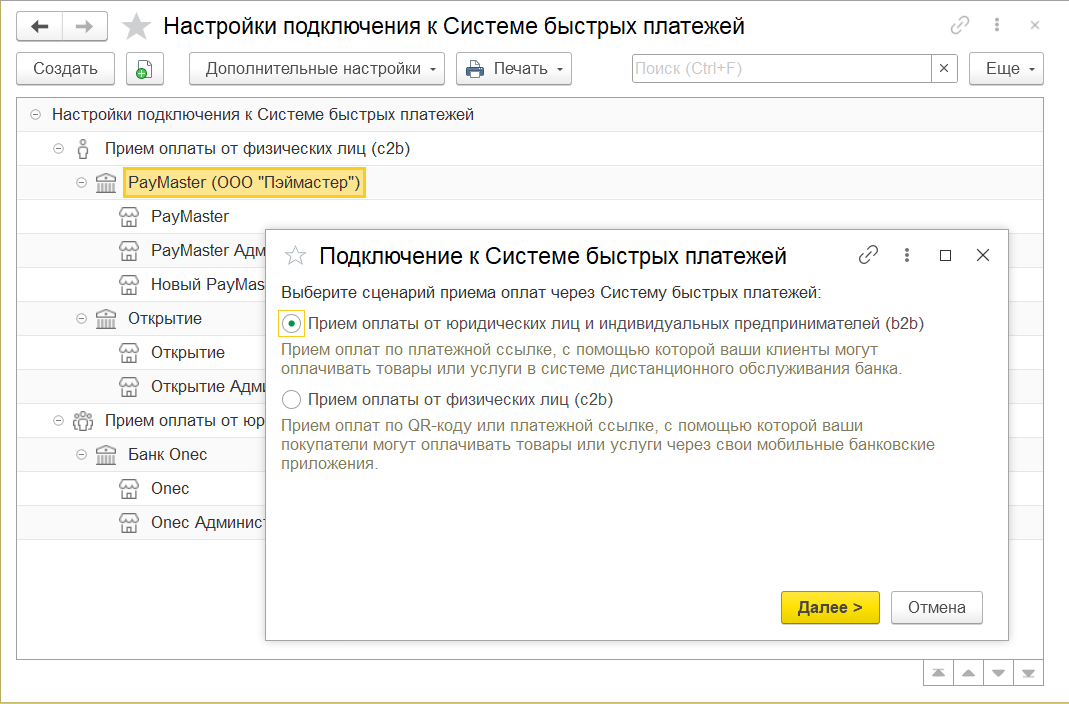Screen dimensions: 1069x704
Task: Click the forward navigation arrow
Action: click(85, 26)
